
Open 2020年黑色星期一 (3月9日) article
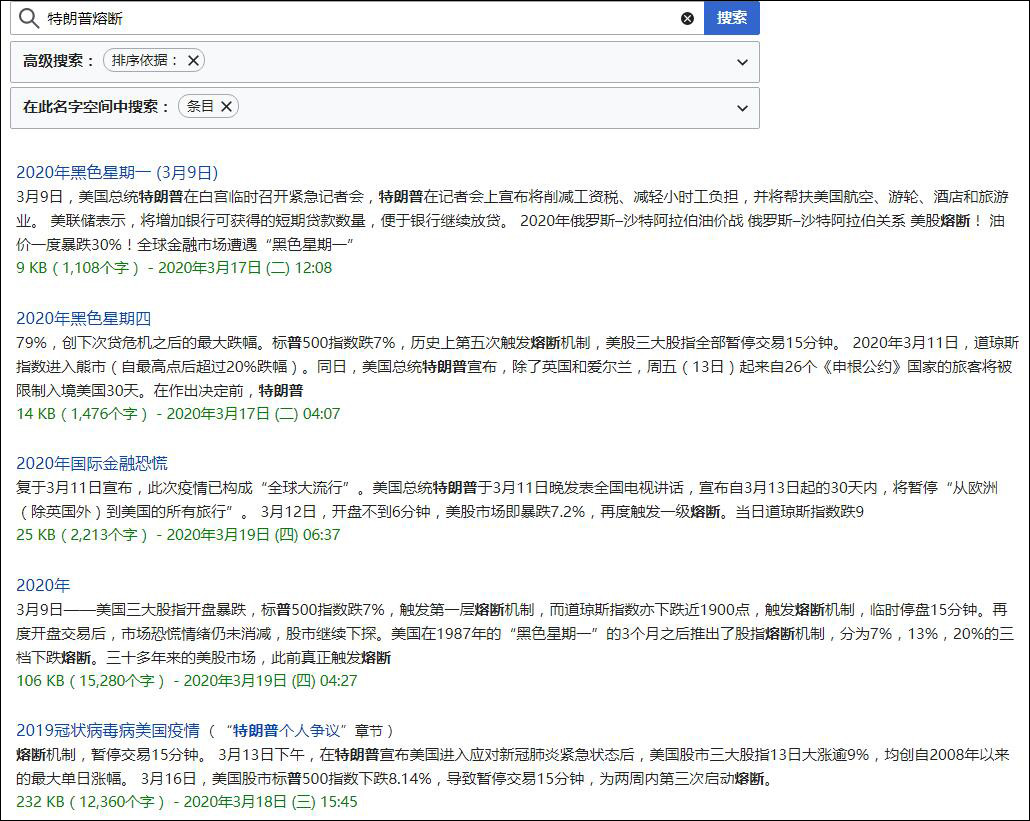[117, 172]
